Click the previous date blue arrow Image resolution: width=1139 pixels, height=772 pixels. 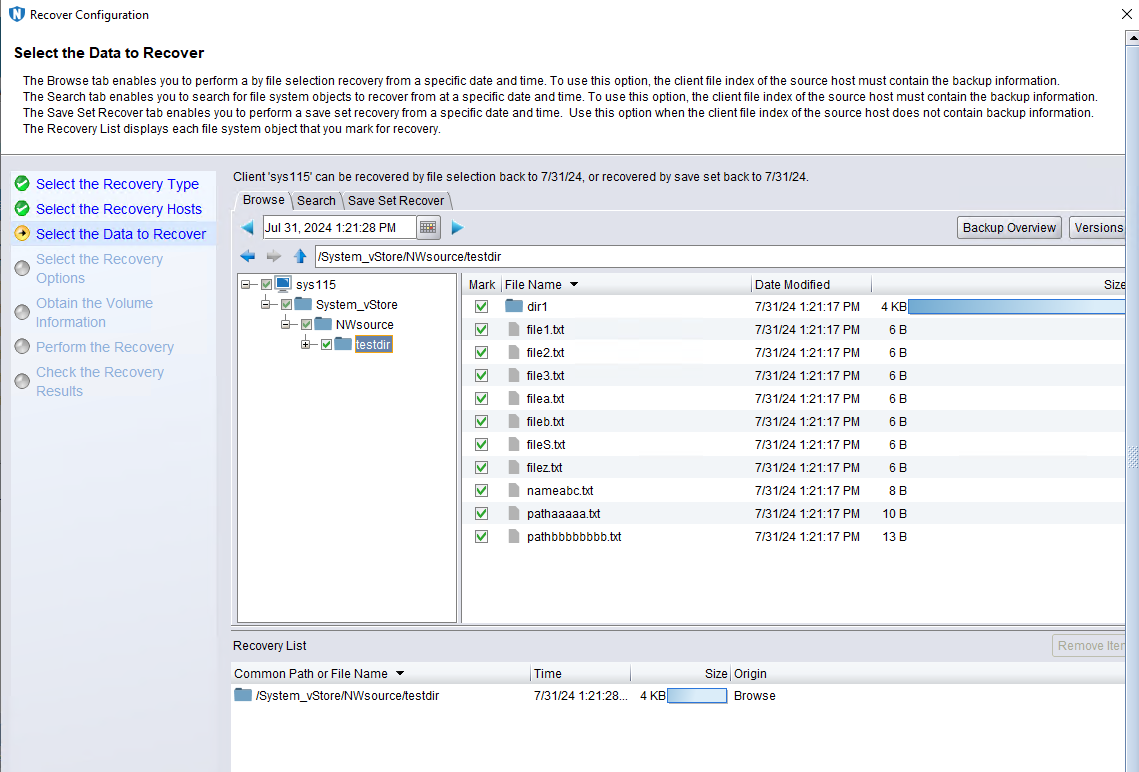(x=247, y=228)
